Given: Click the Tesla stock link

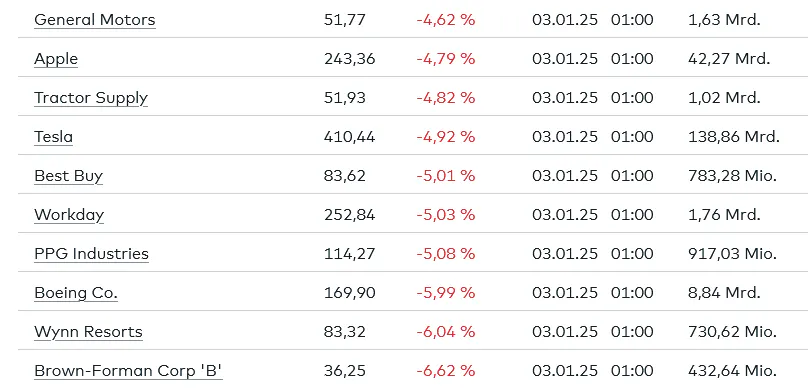Looking at the screenshot, I should pyautogui.click(x=53, y=137).
